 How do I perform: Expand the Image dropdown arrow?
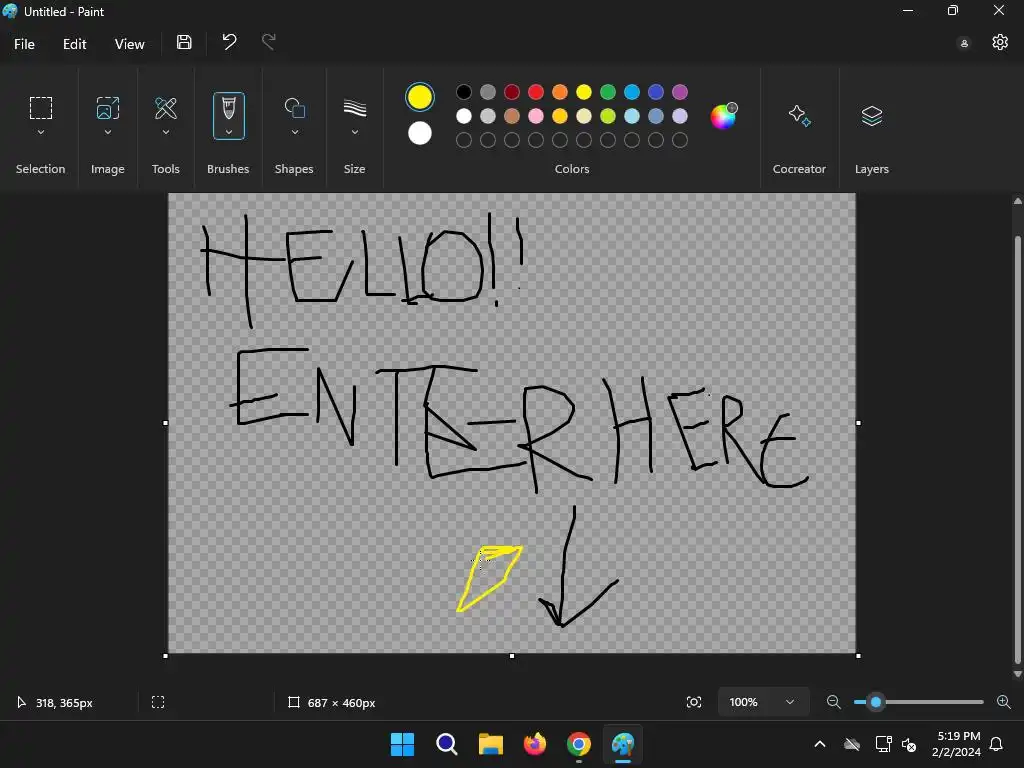108,132
